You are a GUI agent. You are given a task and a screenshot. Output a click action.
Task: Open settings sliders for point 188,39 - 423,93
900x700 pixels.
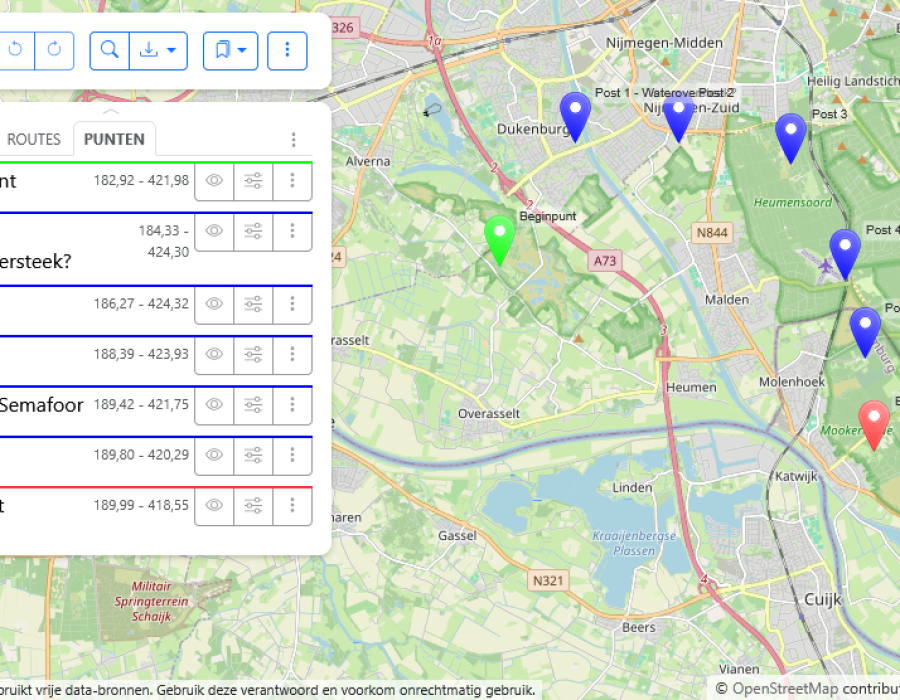coord(253,354)
